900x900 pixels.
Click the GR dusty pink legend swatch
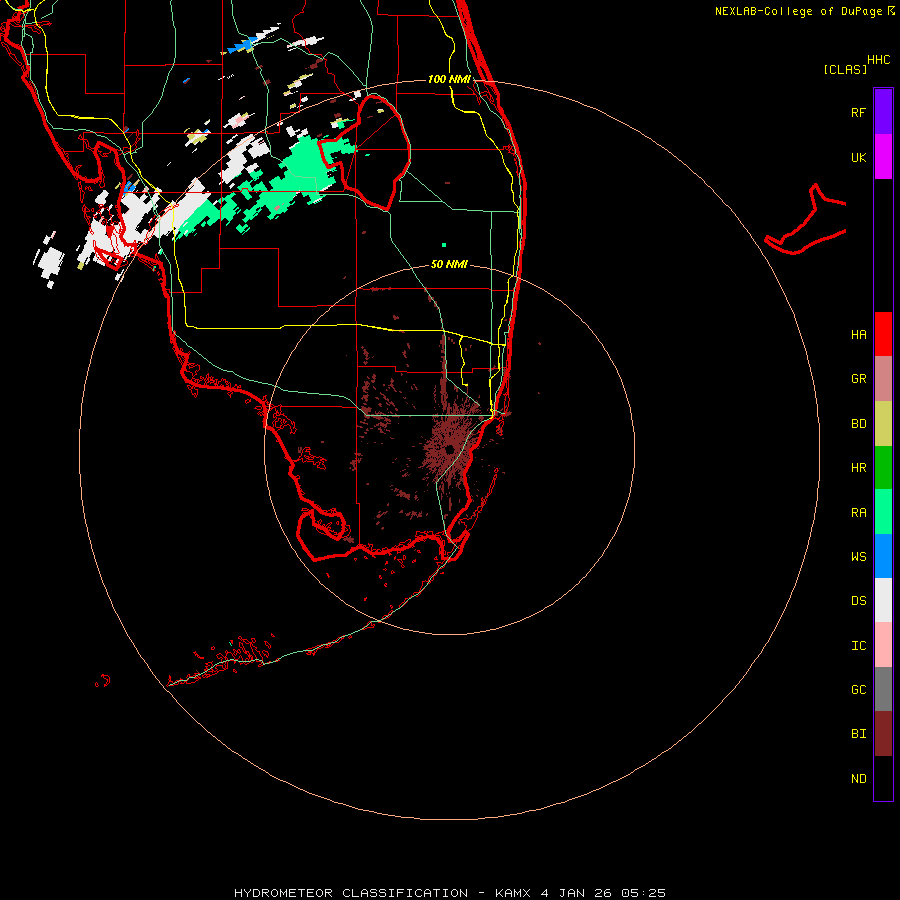883,378
